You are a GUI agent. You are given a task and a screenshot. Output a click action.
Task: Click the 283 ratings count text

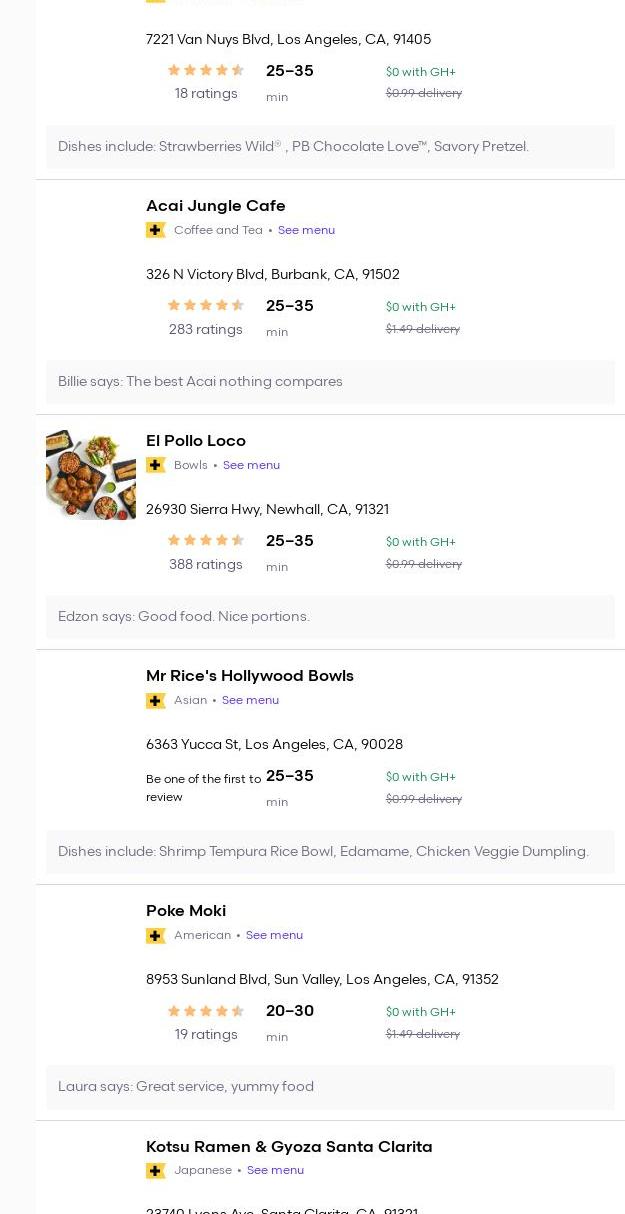click(x=205, y=330)
